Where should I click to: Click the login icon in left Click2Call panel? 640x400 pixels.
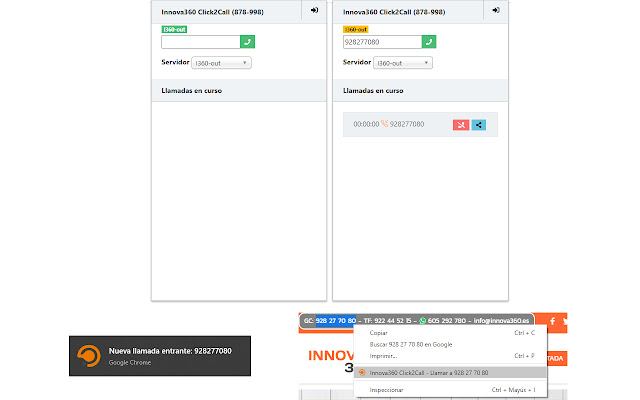pyautogui.click(x=314, y=10)
